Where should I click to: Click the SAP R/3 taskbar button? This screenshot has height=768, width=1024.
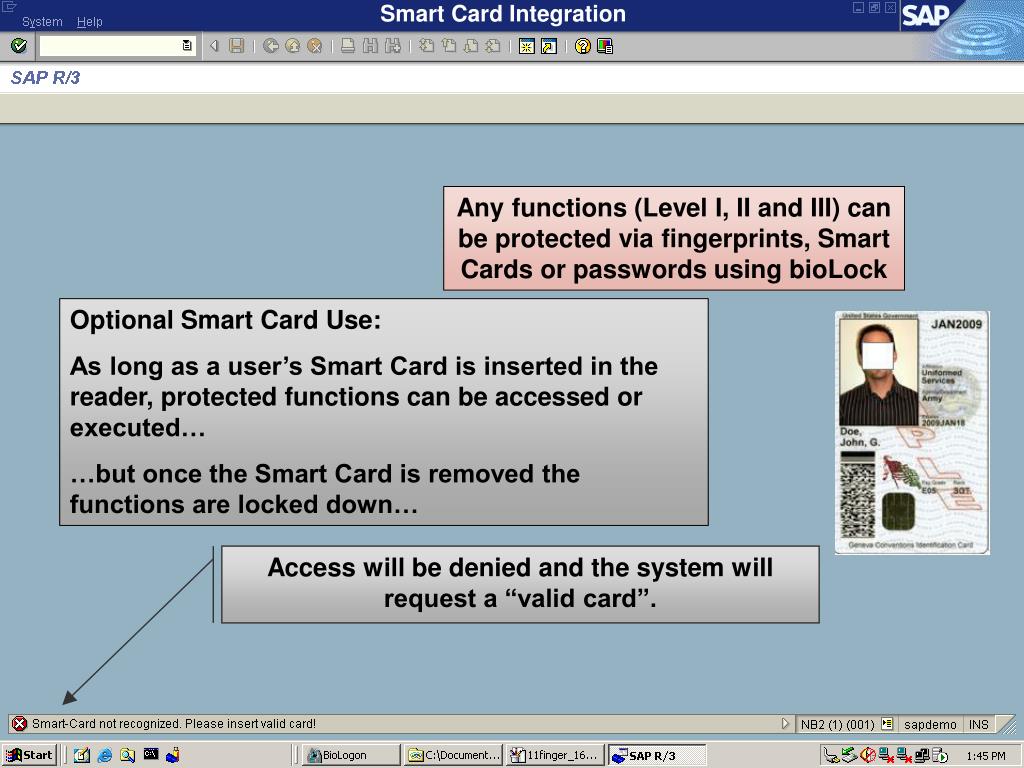tap(657, 755)
